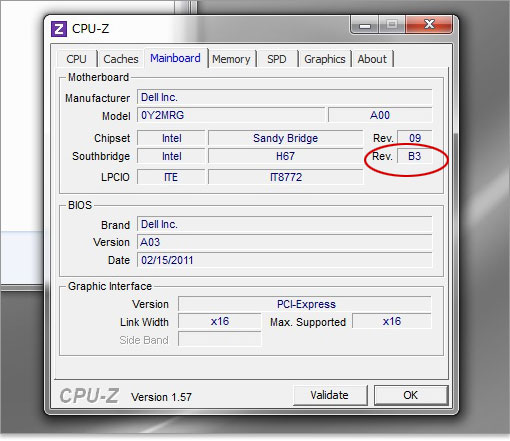Switch to the Graphics tab
The width and height of the screenshot is (510, 441).
click(x=325, y=59)
